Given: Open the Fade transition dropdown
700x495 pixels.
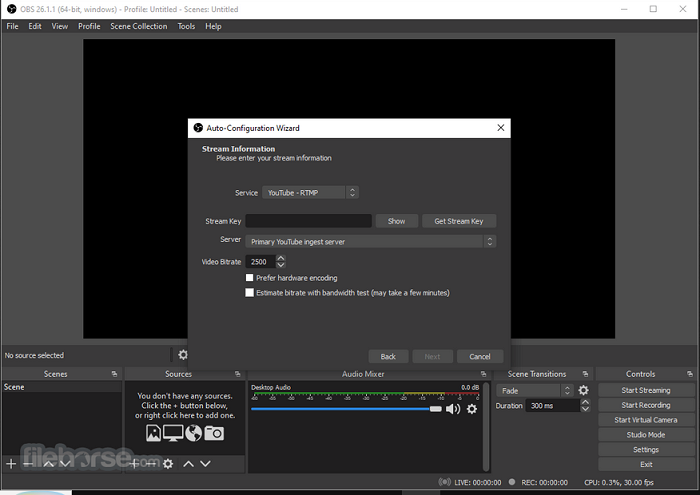Looking at the screenshot, I should click(x=536, y=391).
